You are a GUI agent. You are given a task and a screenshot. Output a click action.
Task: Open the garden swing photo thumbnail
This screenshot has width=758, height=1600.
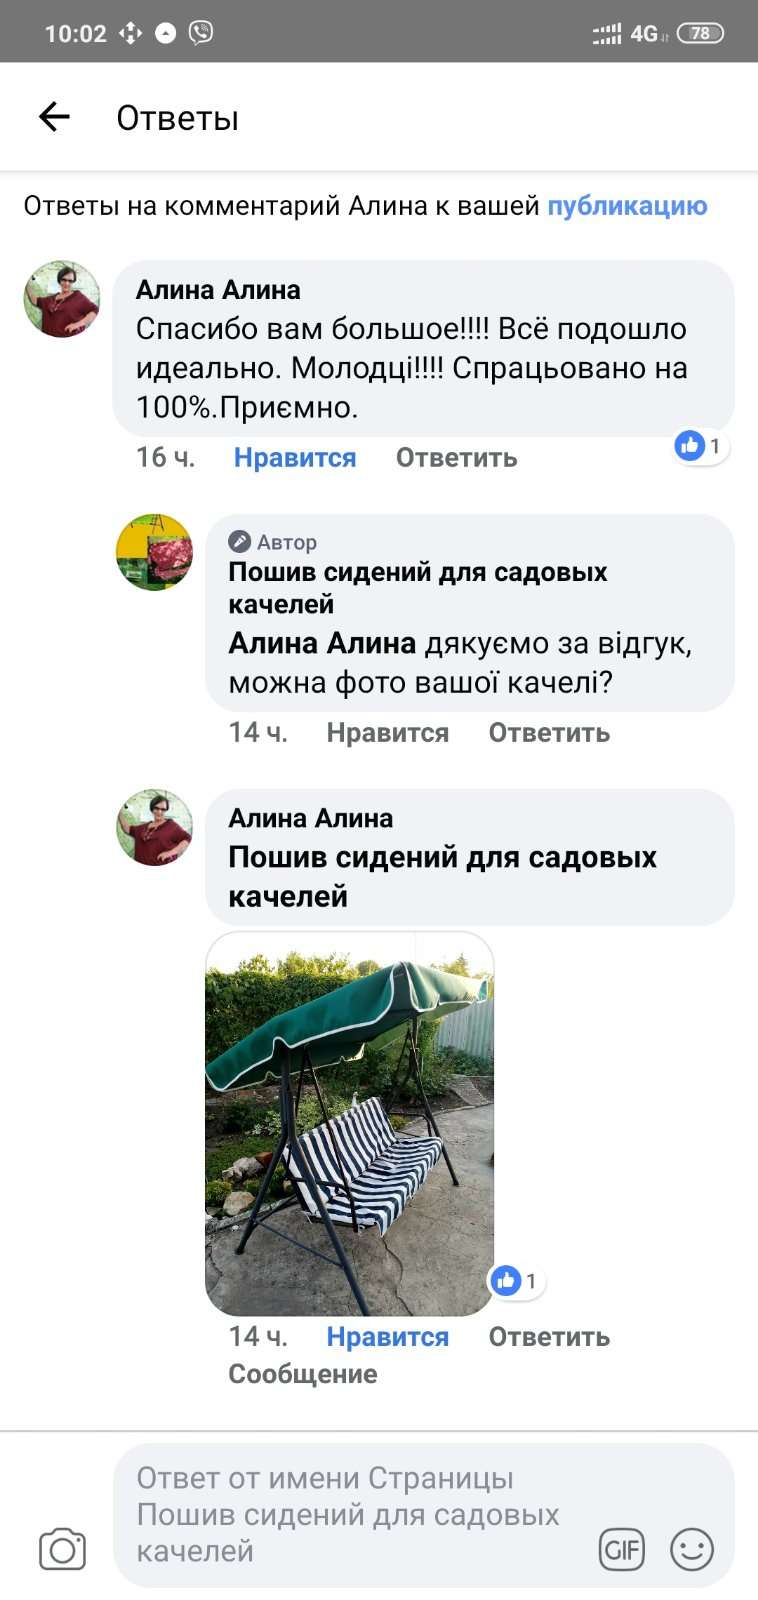click(x=350, y=1124)
